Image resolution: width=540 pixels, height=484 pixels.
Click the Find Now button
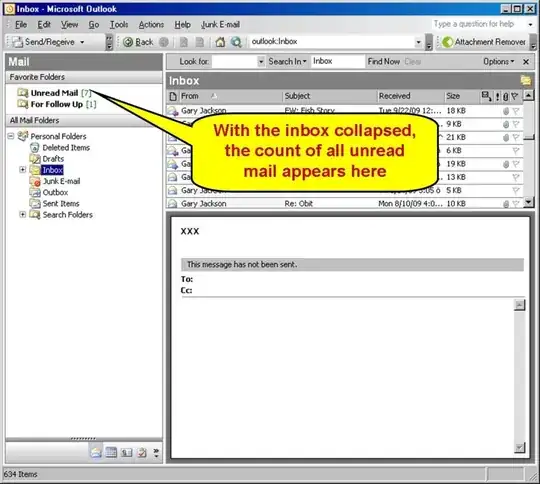(x=384, y=62)
